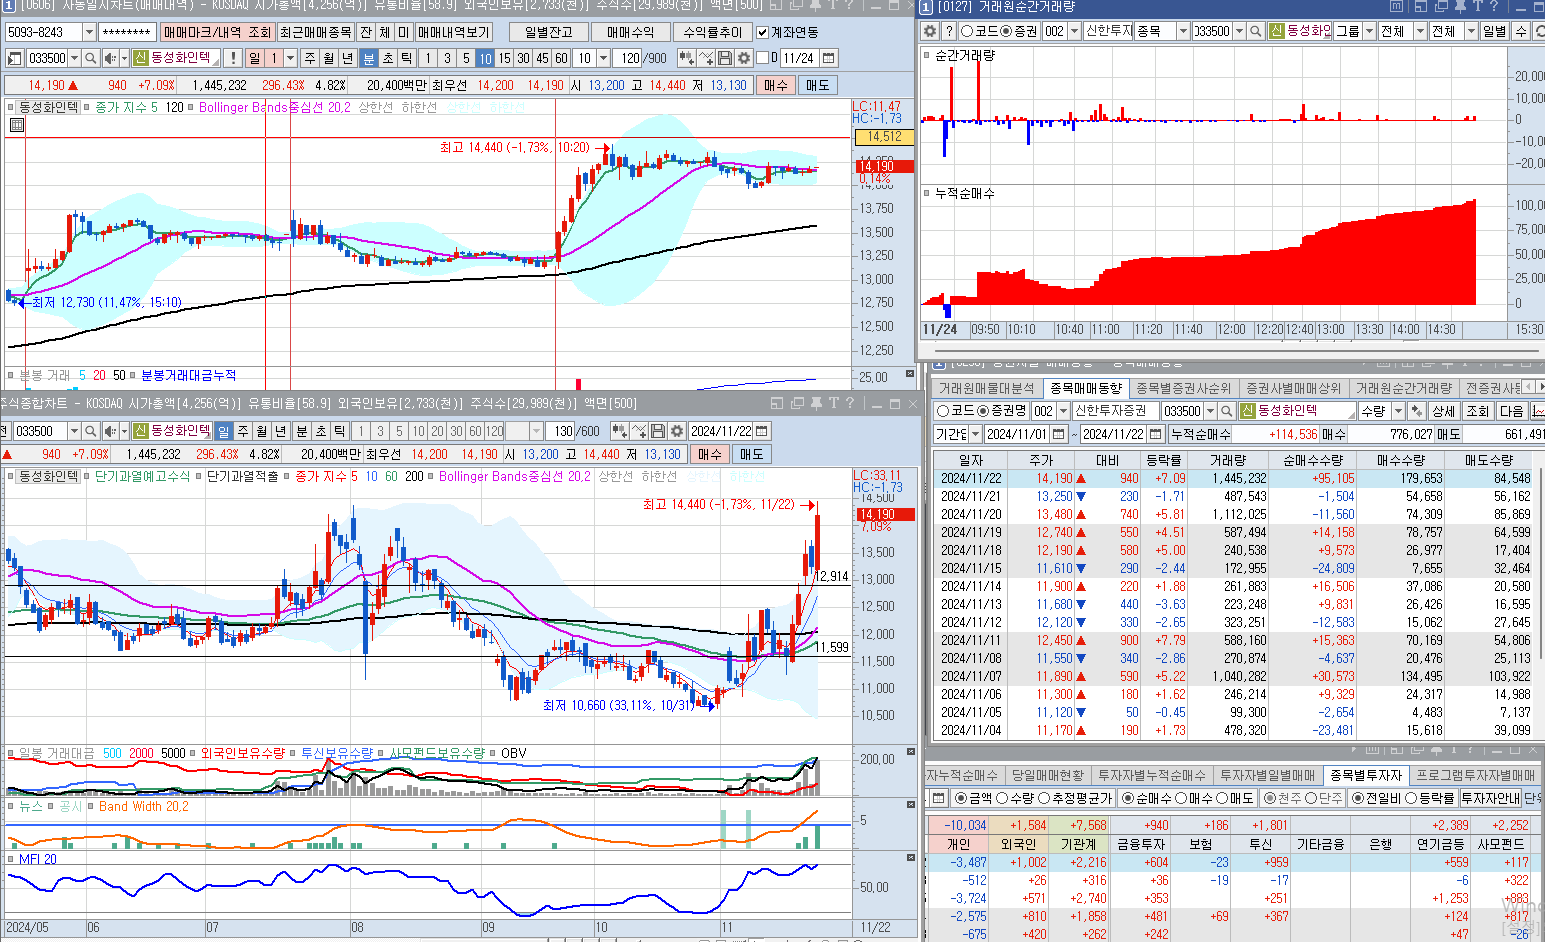Click the chart icon beside 다음 button
Screen dimensions: 1545x942
pos(1538,411)
